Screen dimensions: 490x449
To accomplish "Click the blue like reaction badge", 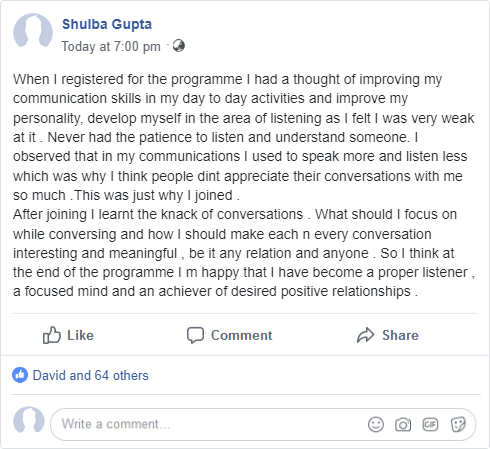I will point(20,375).
